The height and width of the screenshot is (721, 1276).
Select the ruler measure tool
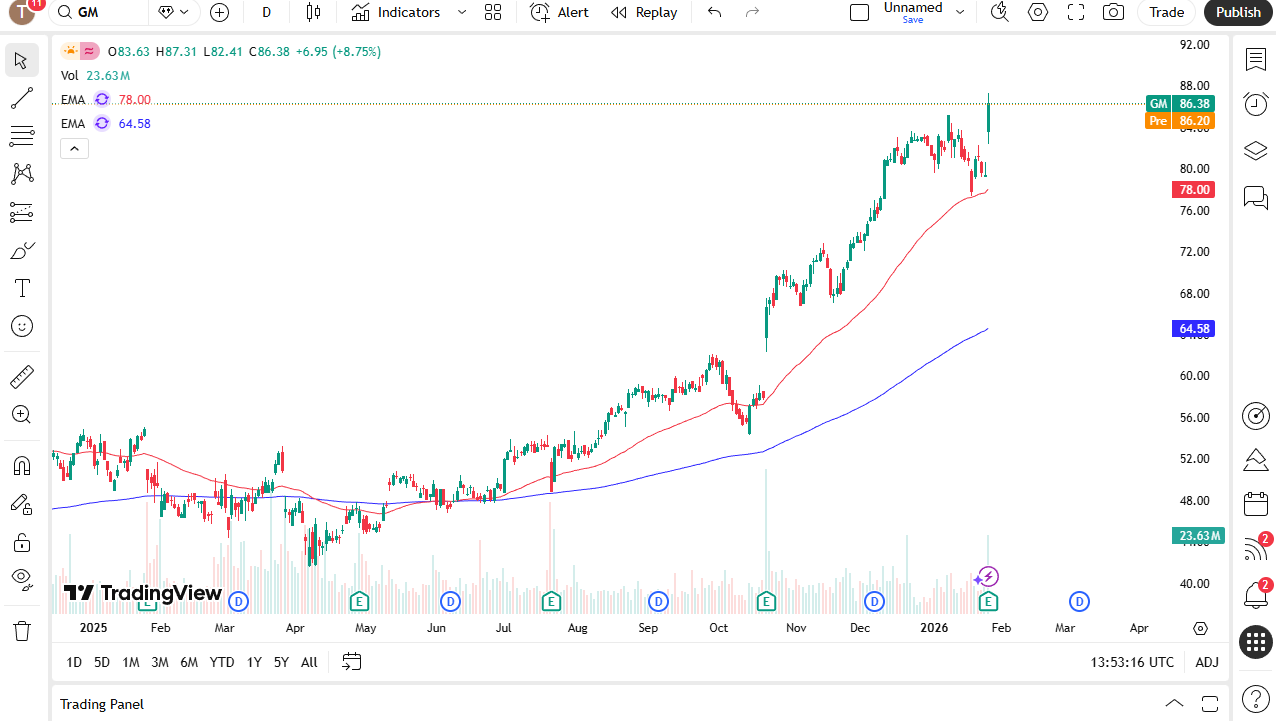point(22,377)
